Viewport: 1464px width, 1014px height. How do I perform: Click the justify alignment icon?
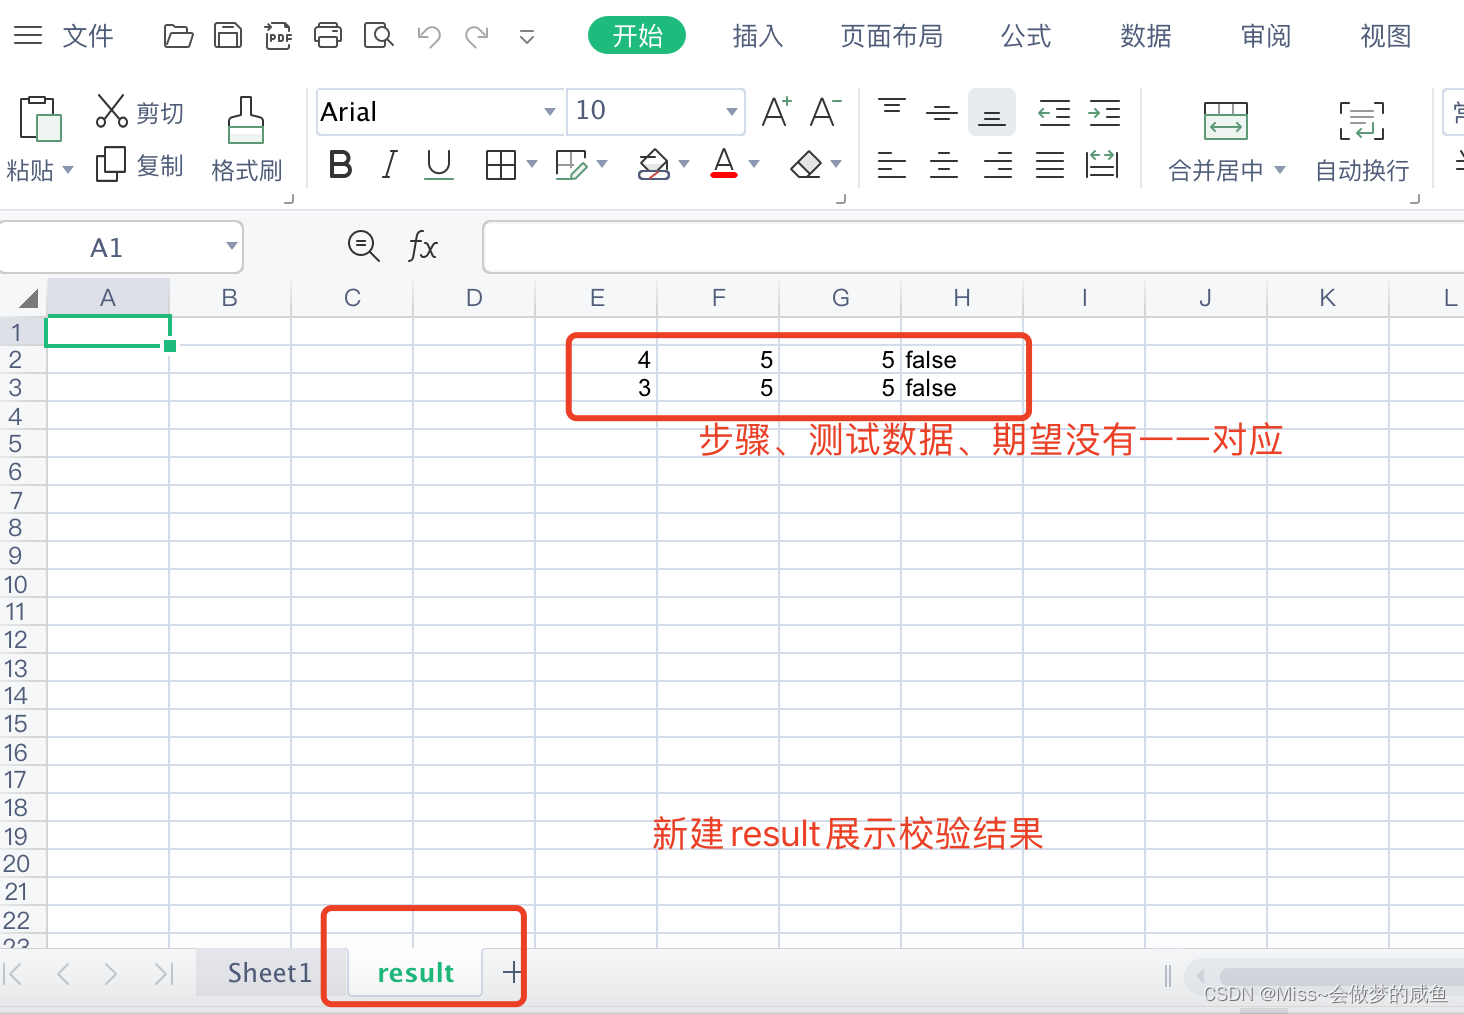1050,164
